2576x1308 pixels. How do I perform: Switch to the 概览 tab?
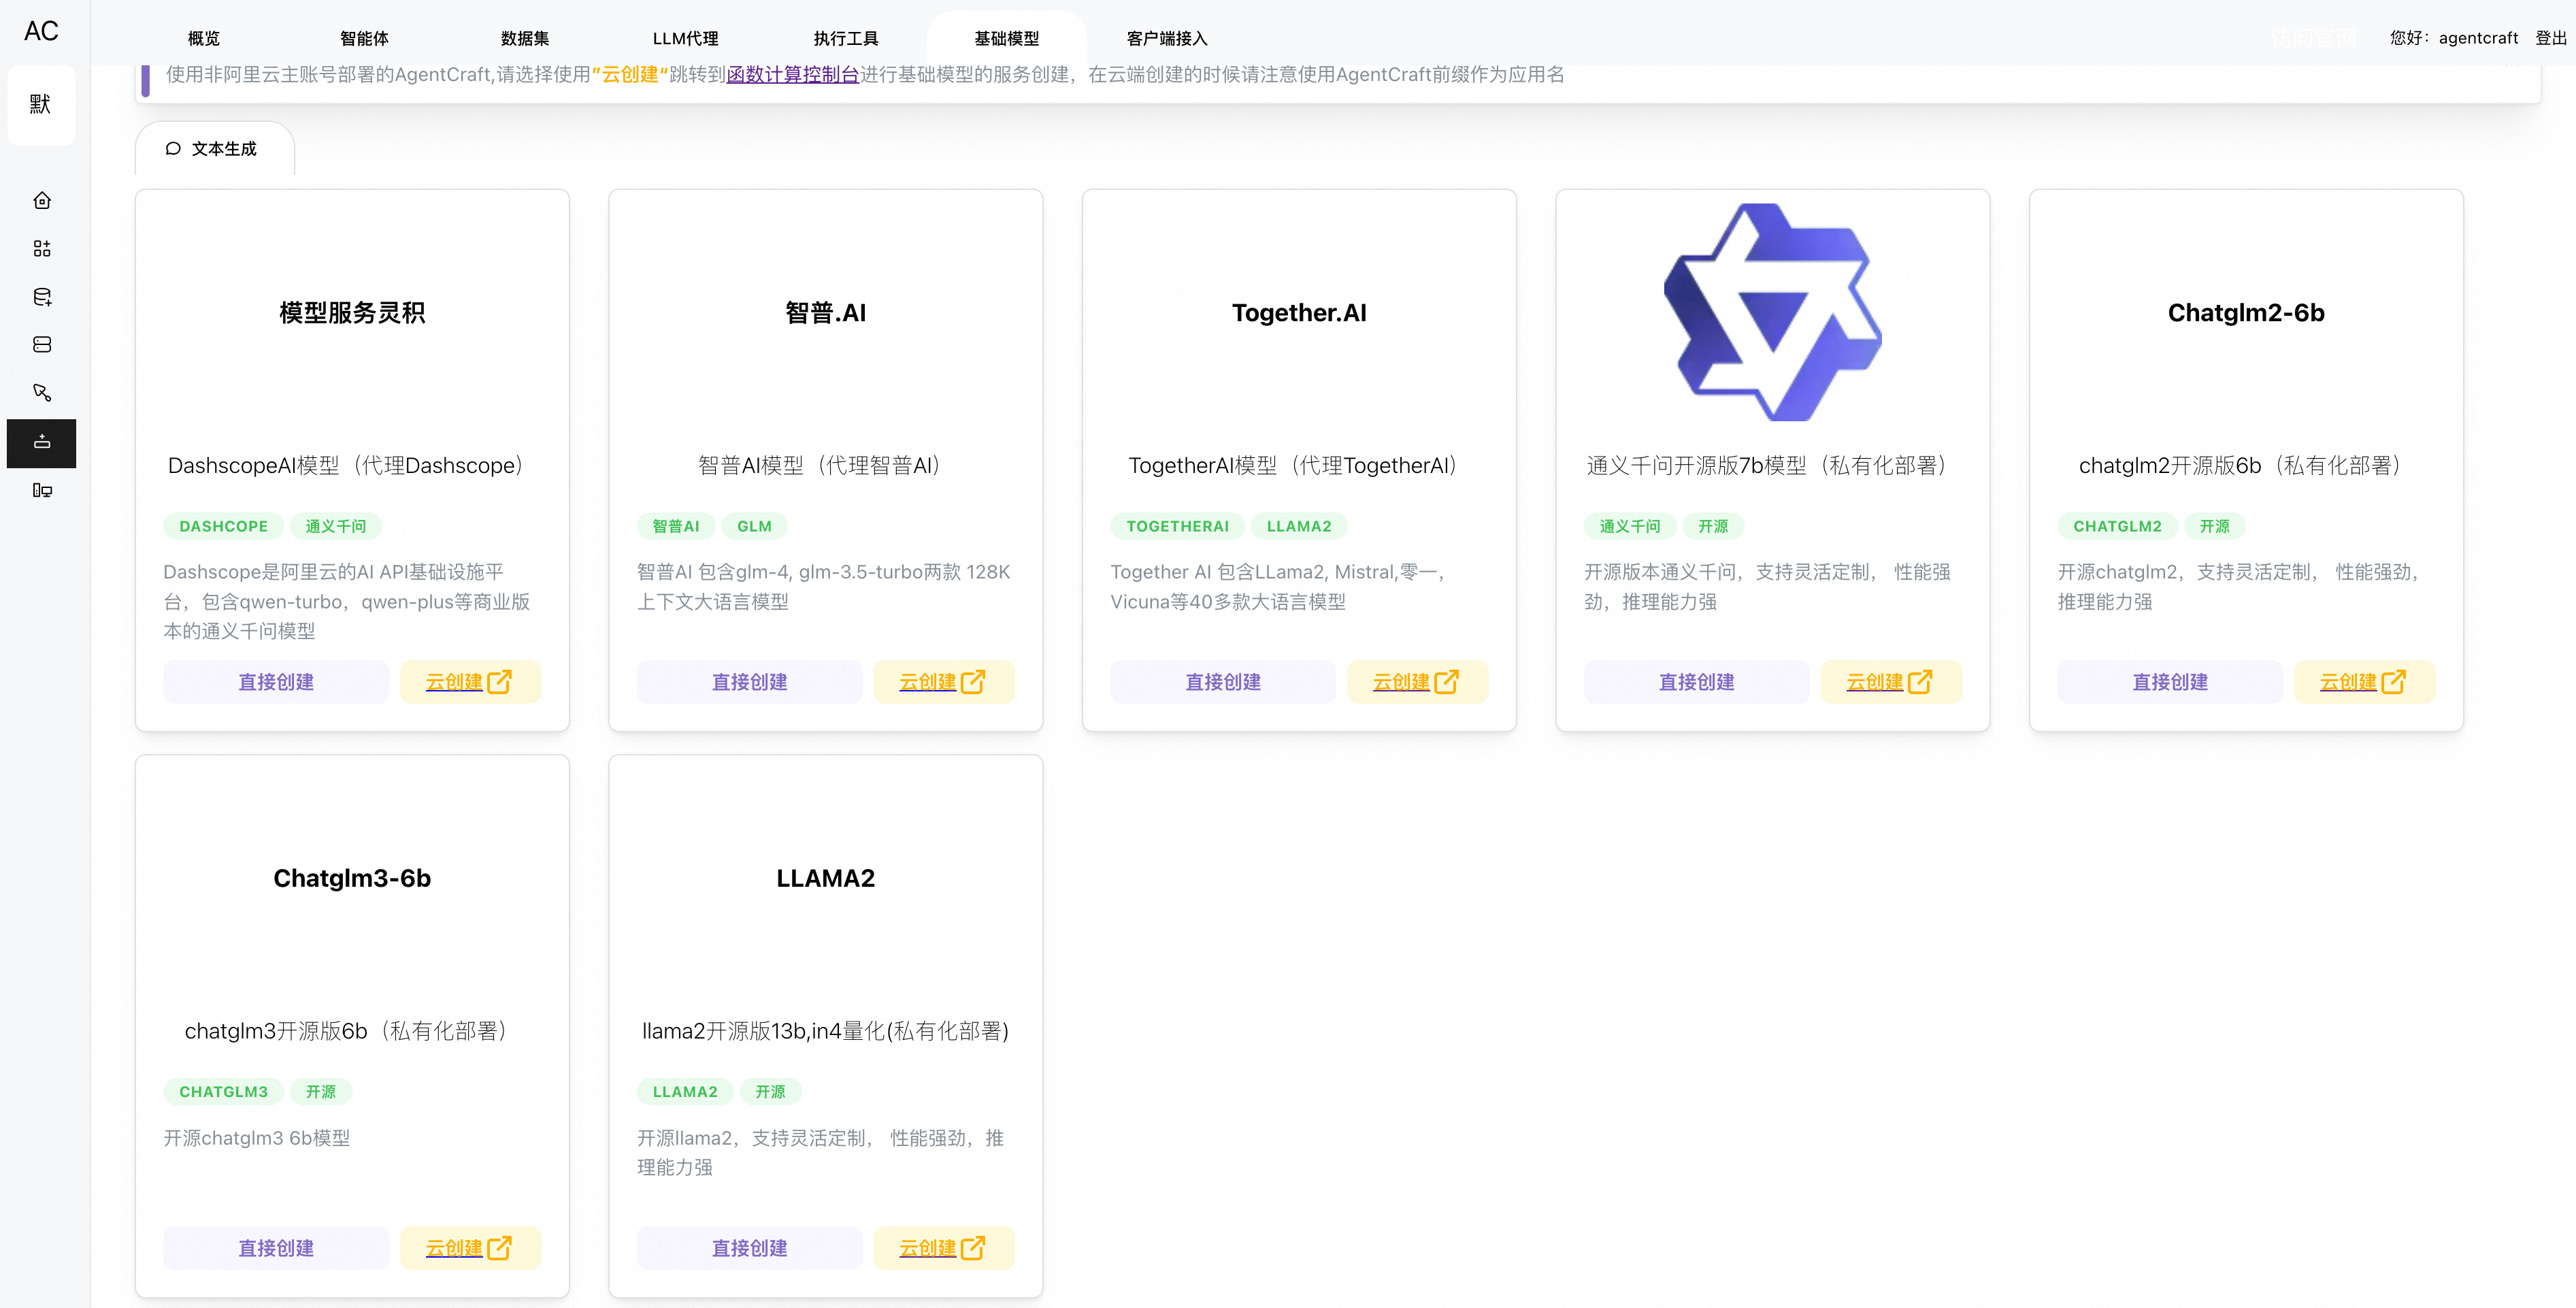click(x=204, y=38)
